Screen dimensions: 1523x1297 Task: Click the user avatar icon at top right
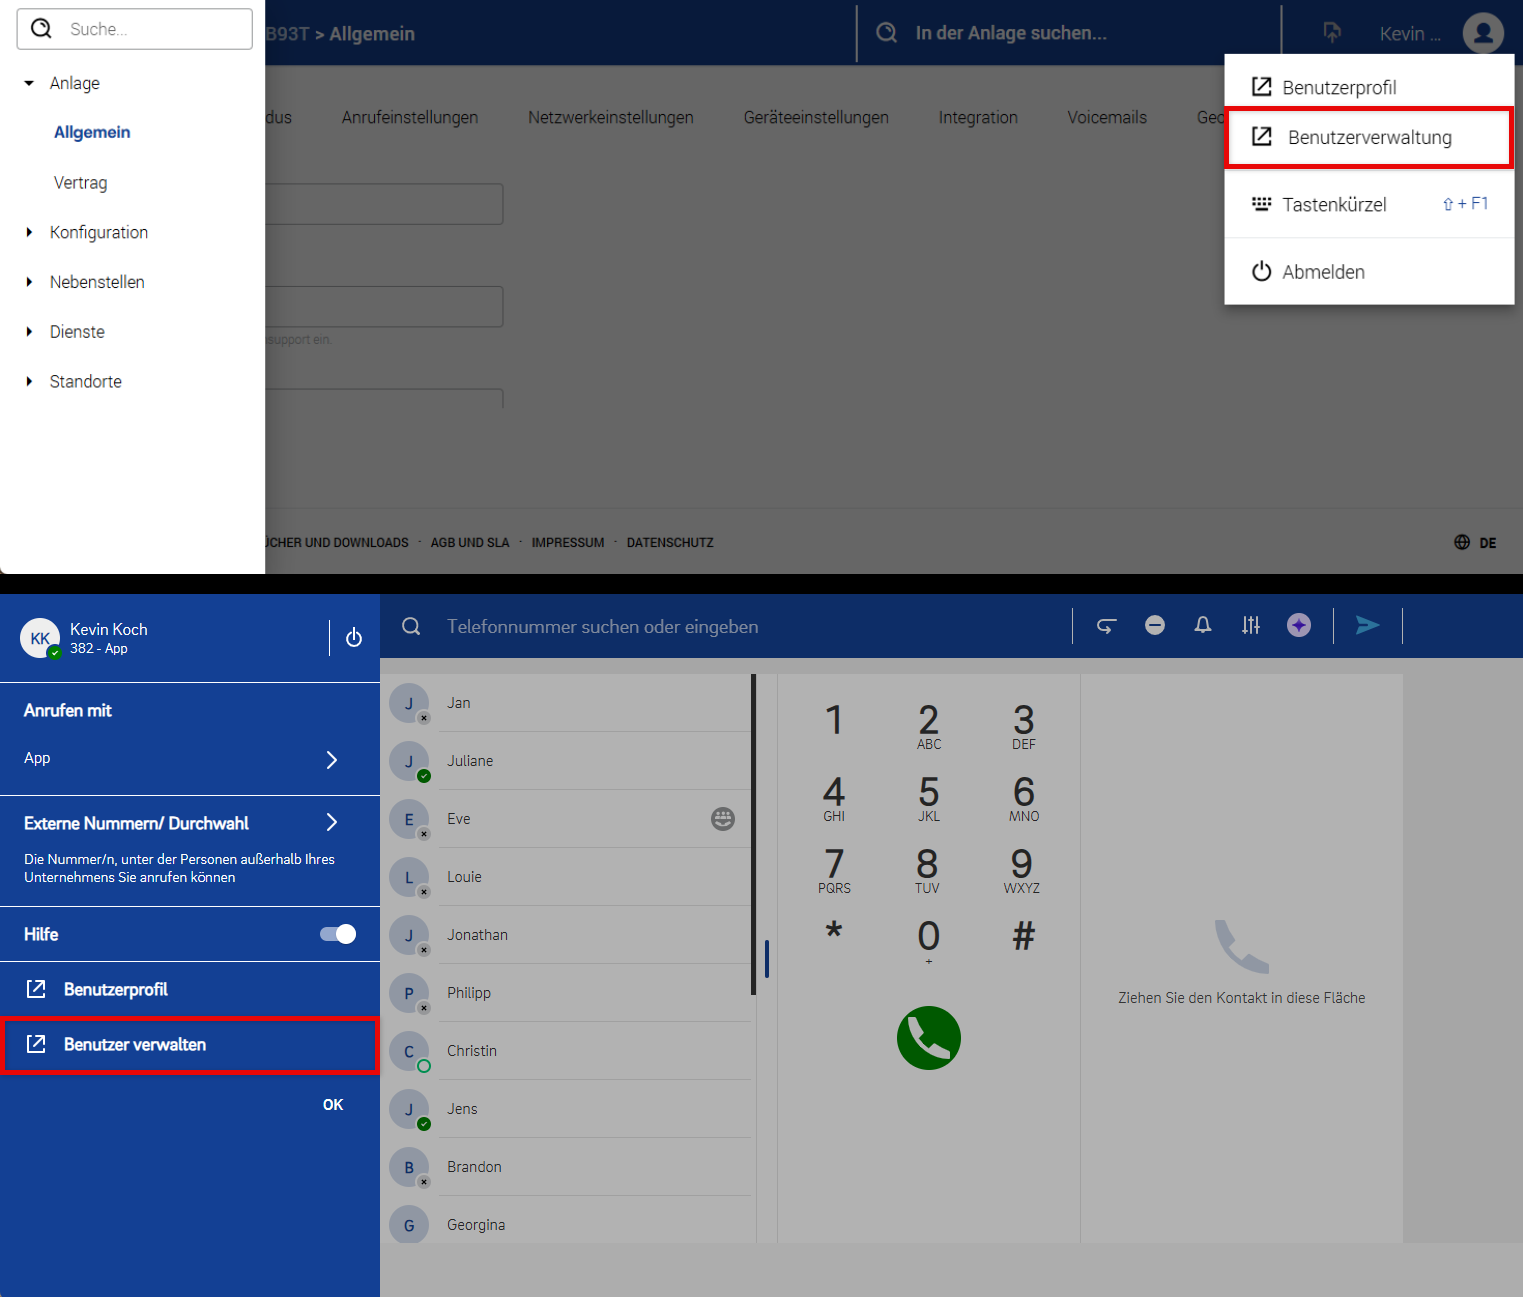click(x=1483, y=33)
